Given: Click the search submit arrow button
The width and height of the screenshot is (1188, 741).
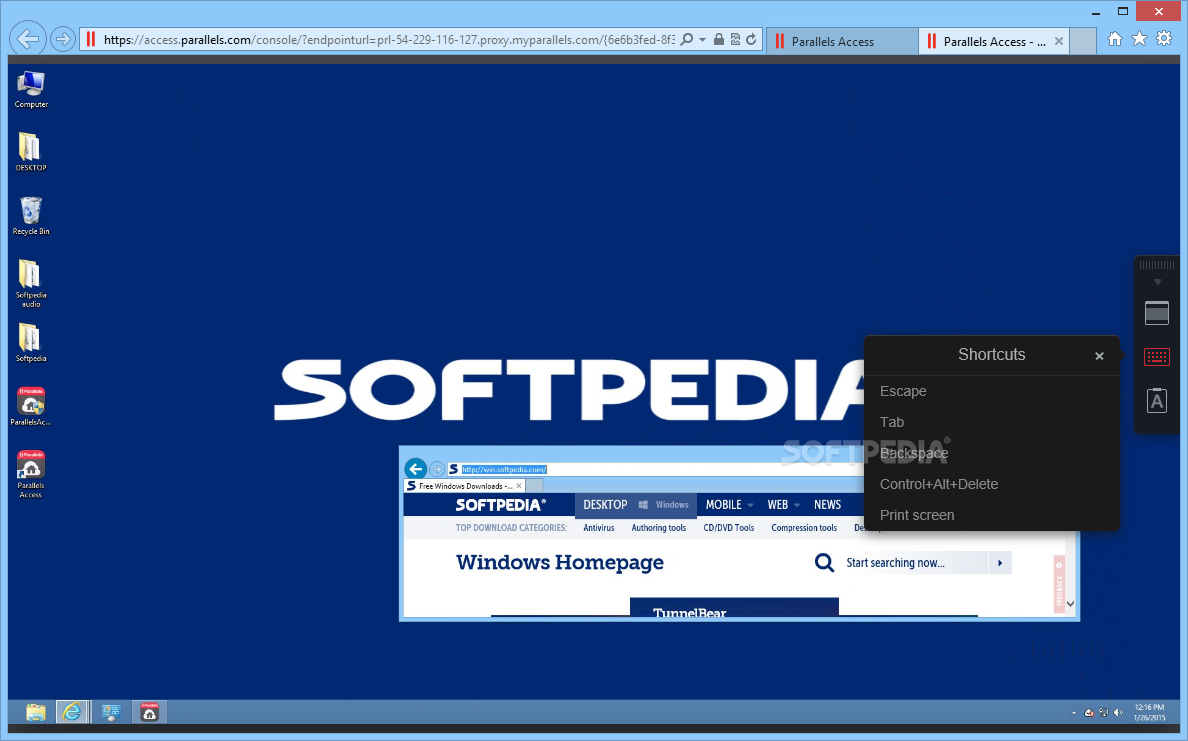Looking at the screenshot, I should 1000,562.
